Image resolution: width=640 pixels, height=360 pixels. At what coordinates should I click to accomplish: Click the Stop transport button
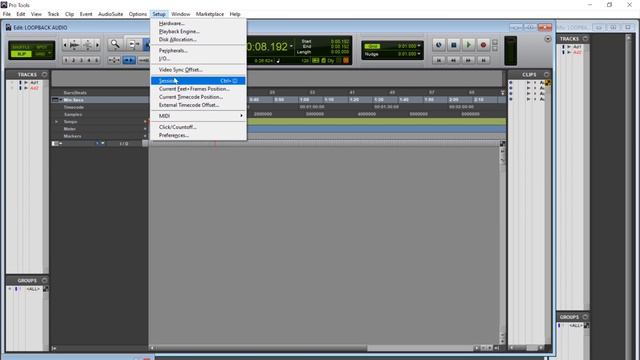click(x=453, y=45)
